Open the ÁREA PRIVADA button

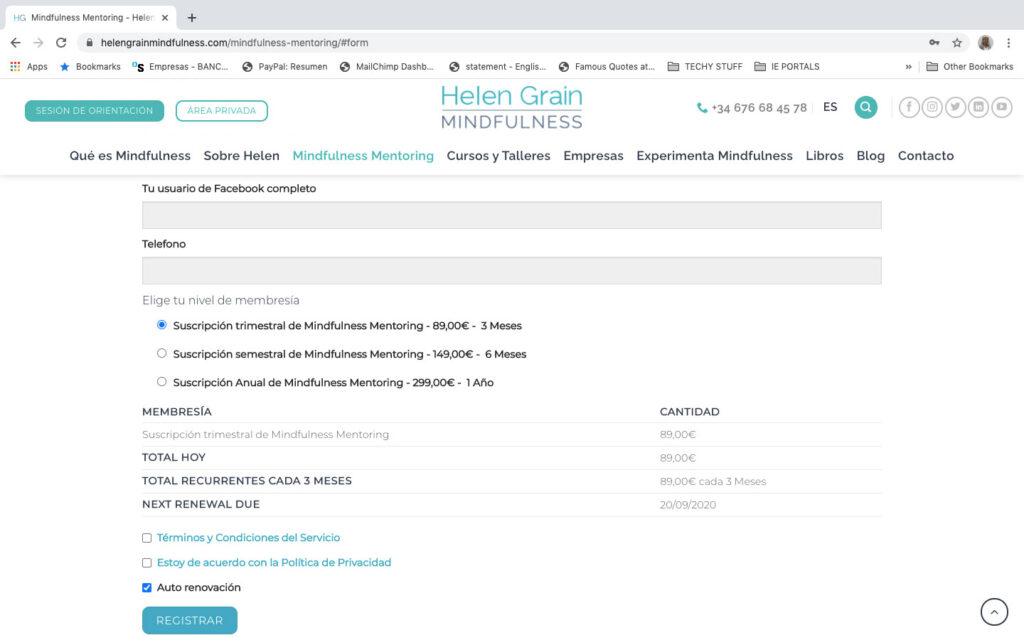pos(221,111)
